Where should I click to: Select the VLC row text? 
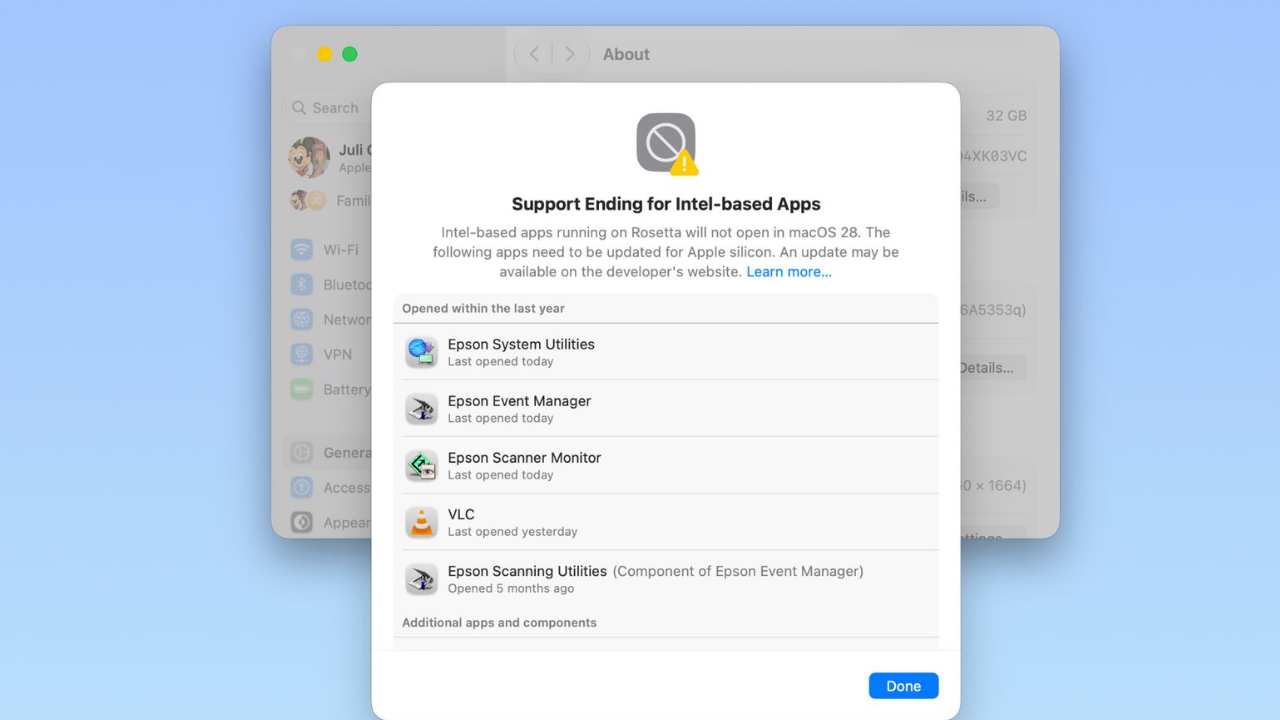(x=461, y=515)
